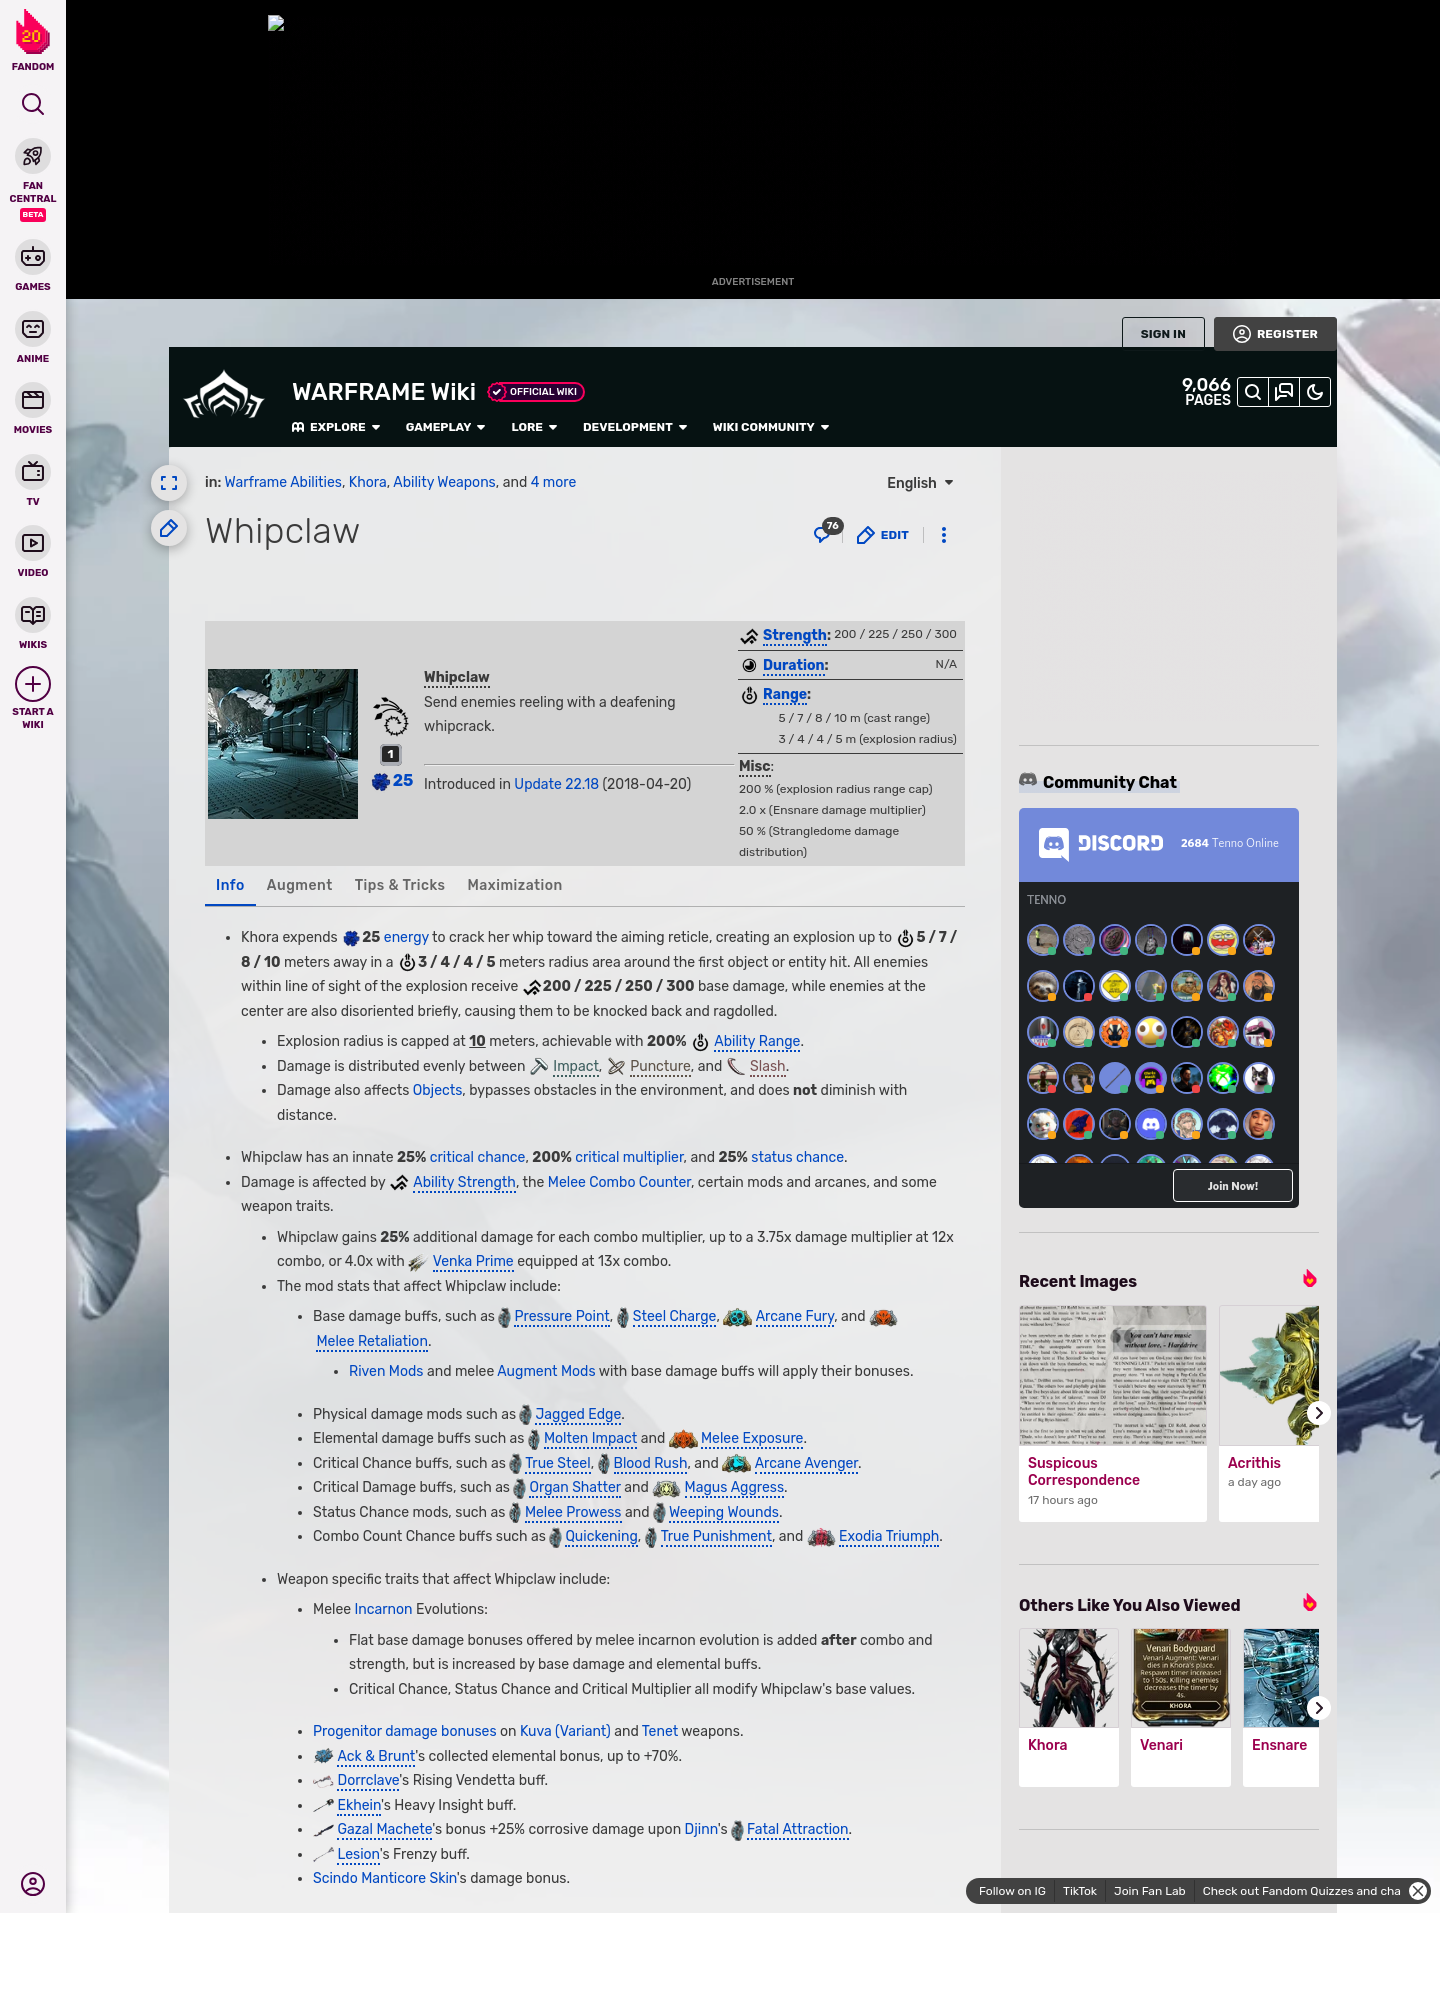Expand the Gameplay menu
The image size is (1440, 2000).
click(445, 427)
